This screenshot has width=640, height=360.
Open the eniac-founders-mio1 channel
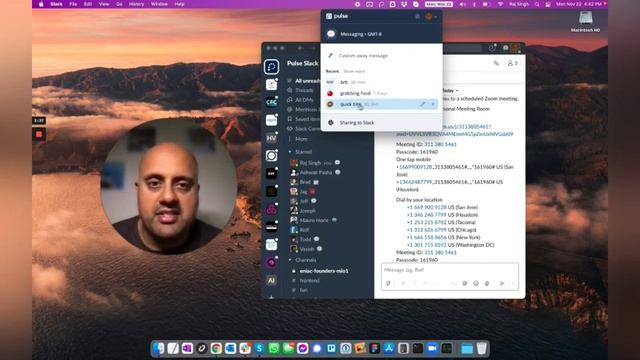[324, 271]
